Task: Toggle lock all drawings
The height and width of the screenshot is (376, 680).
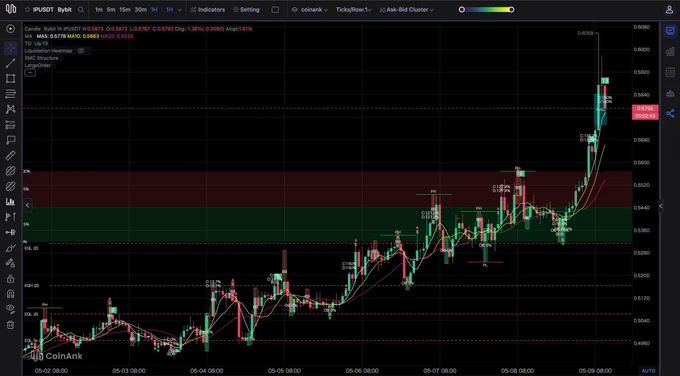Action: click(x=10, y=279)
